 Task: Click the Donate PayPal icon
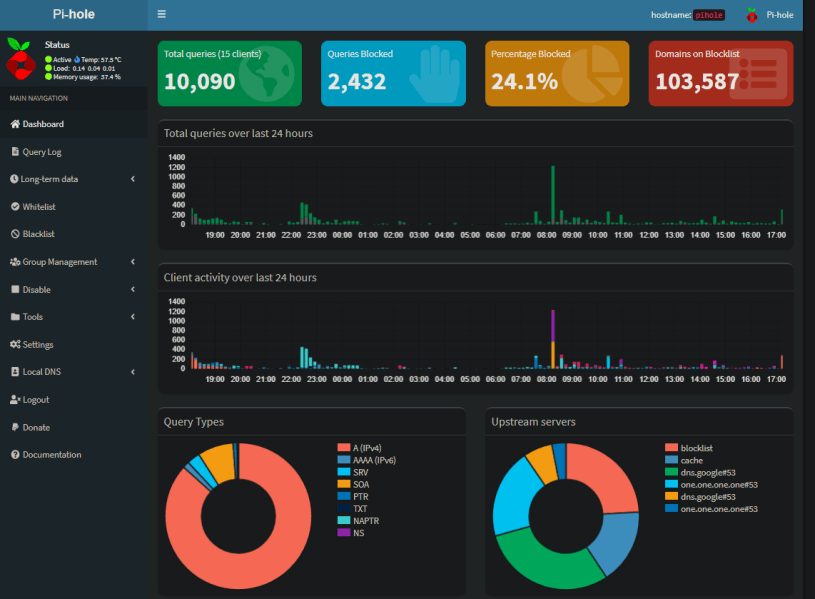pyautogui.click(x=15, y=427)
